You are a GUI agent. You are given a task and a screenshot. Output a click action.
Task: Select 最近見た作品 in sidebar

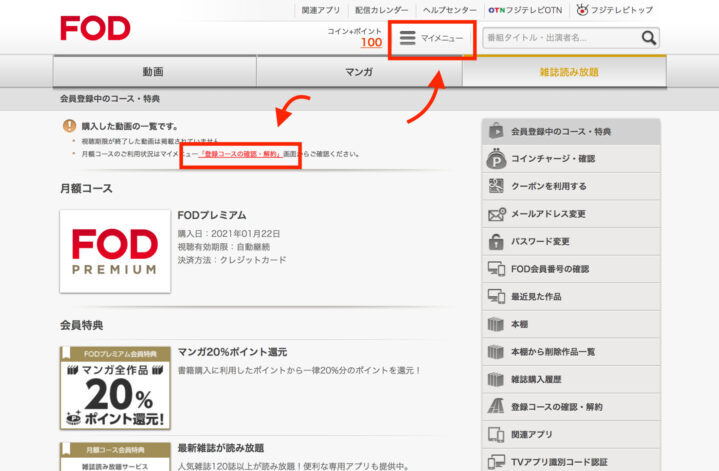[571, 297]
